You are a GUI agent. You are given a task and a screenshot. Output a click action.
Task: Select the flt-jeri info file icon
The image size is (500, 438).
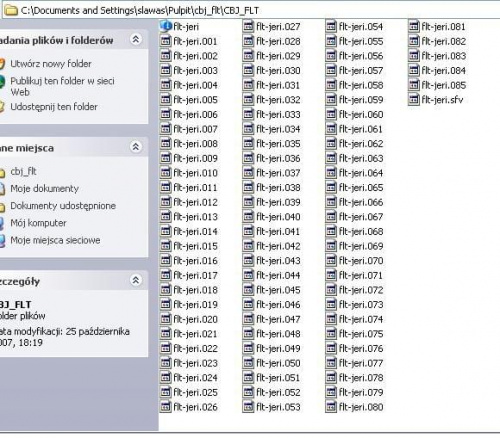(166, 26)
